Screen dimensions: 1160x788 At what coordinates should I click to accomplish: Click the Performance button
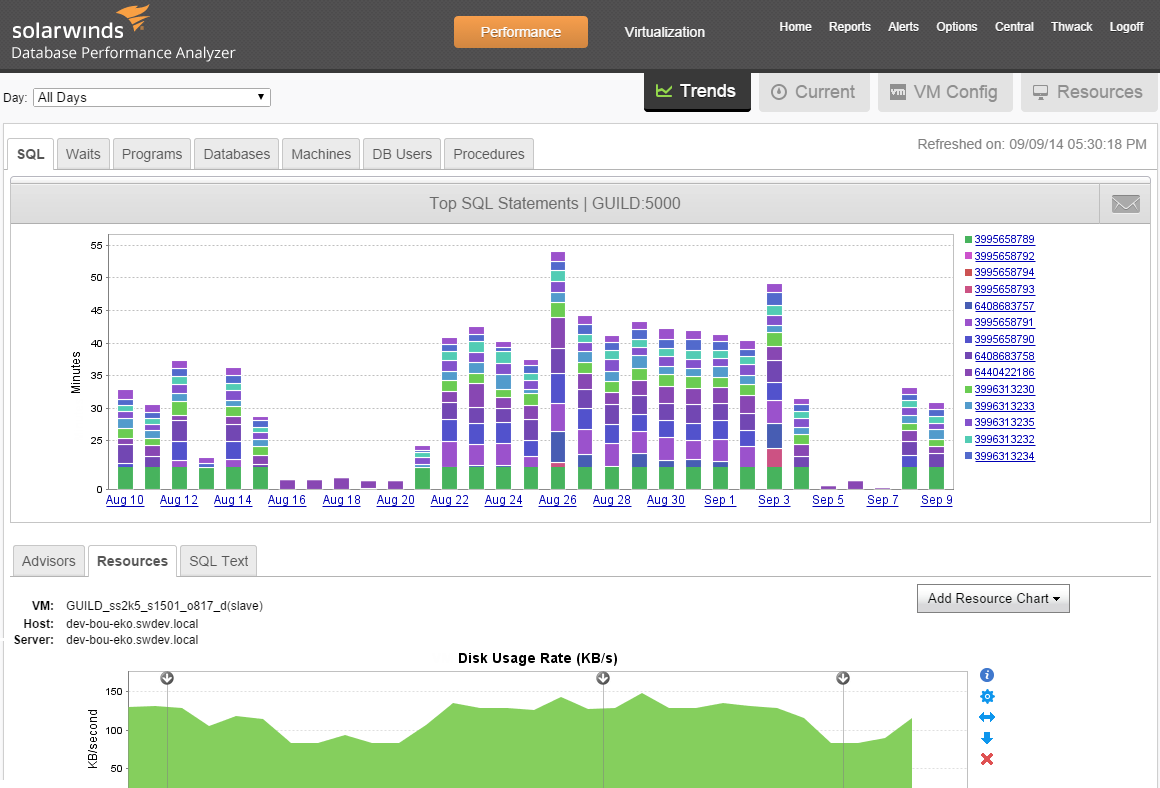(521, 32)
